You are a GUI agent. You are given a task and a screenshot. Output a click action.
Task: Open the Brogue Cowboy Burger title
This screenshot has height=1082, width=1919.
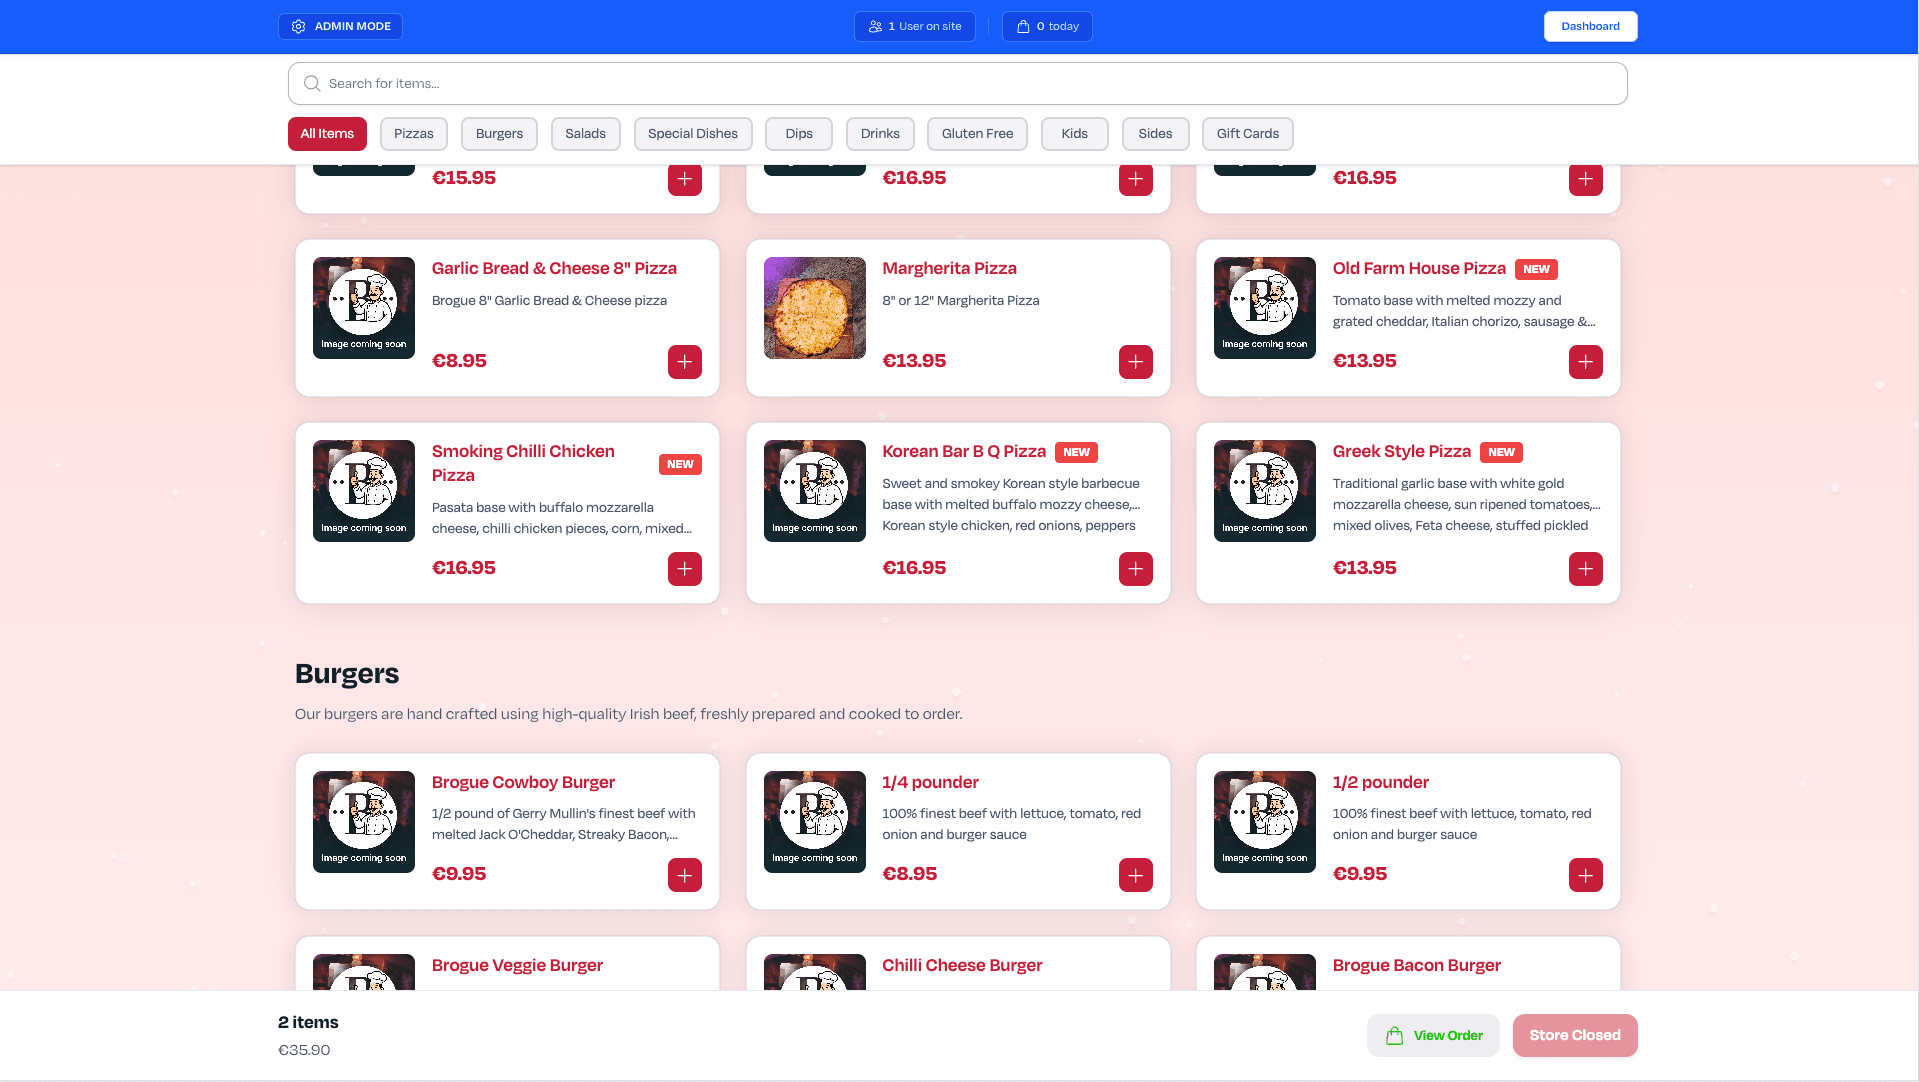coord(523,783)
